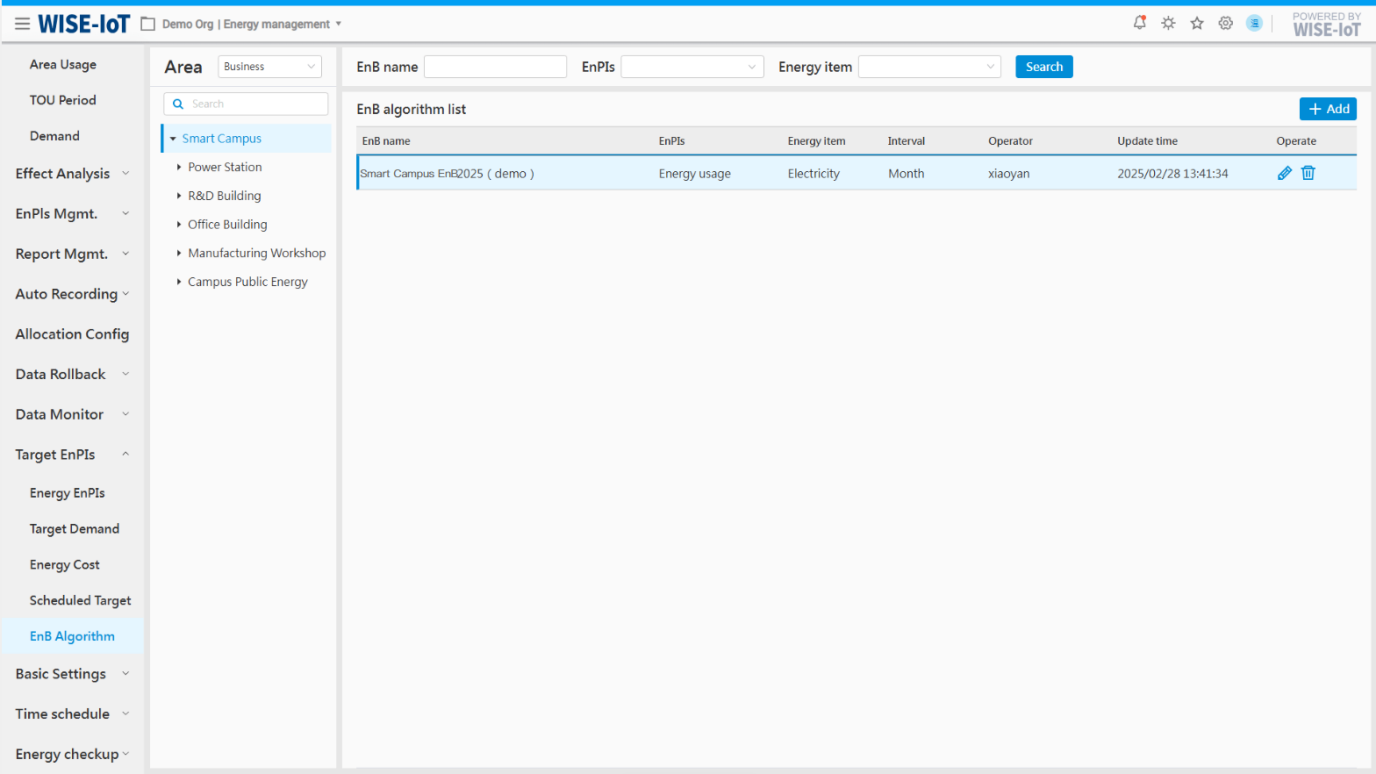Click the Add button
Screen dimensions: 1376x774
pyautogui.click(x=1328, y=109)
